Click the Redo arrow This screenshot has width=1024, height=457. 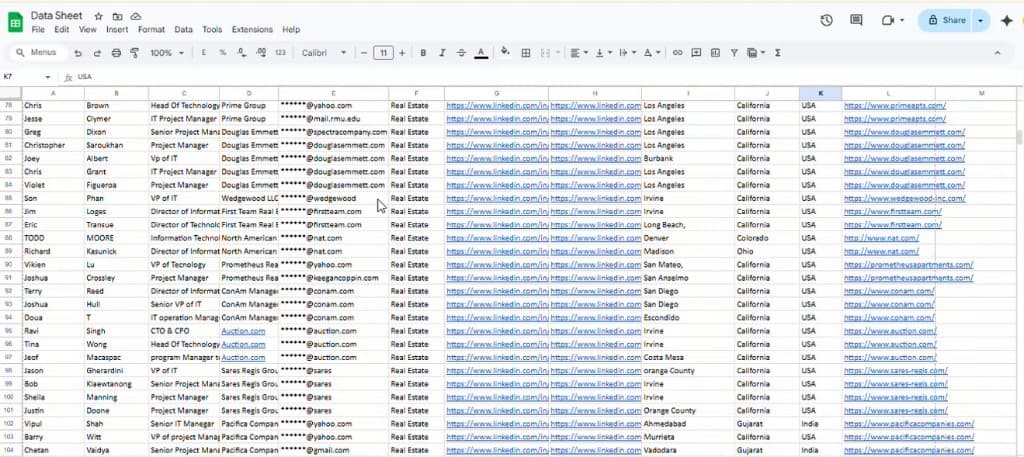coord(97,53)
